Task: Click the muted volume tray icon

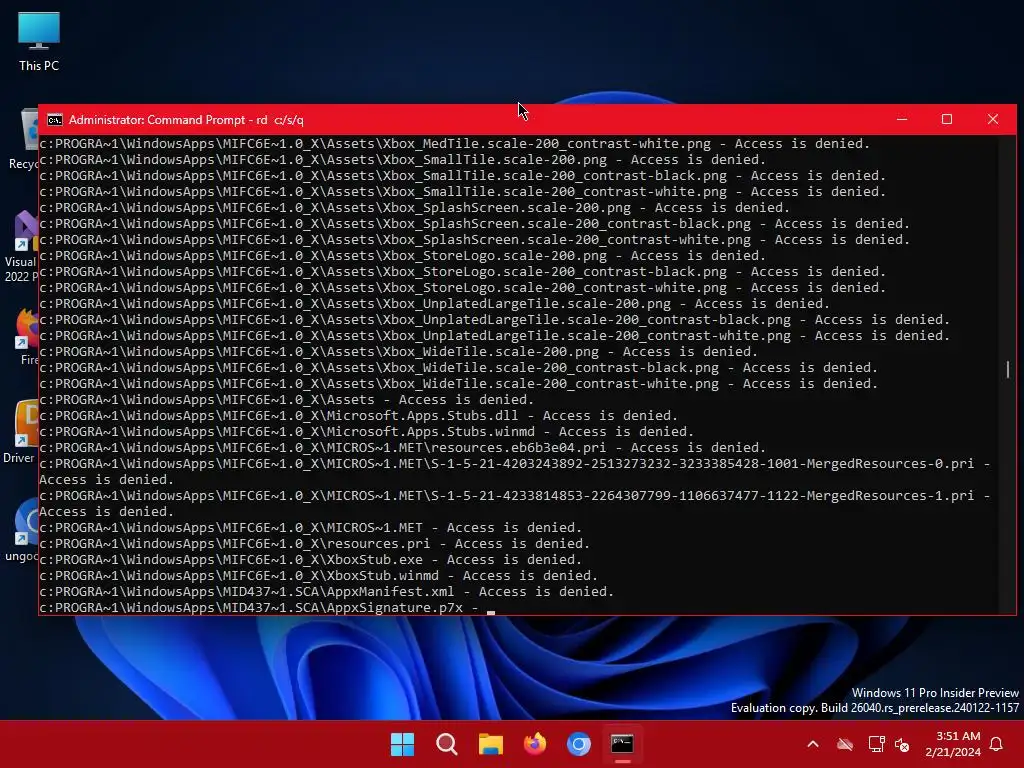Action: click(x=902, y=744)
